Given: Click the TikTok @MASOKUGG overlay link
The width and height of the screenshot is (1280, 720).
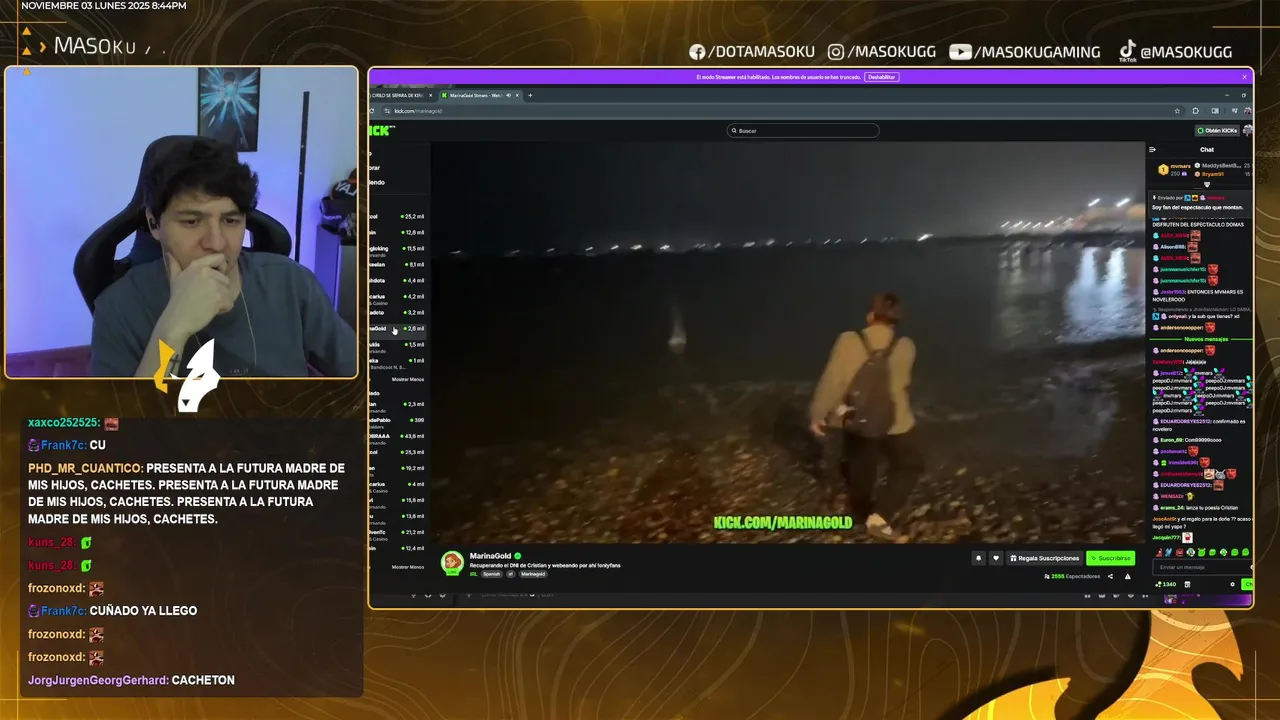Looking at the screenshot, I should (1175, 51).
